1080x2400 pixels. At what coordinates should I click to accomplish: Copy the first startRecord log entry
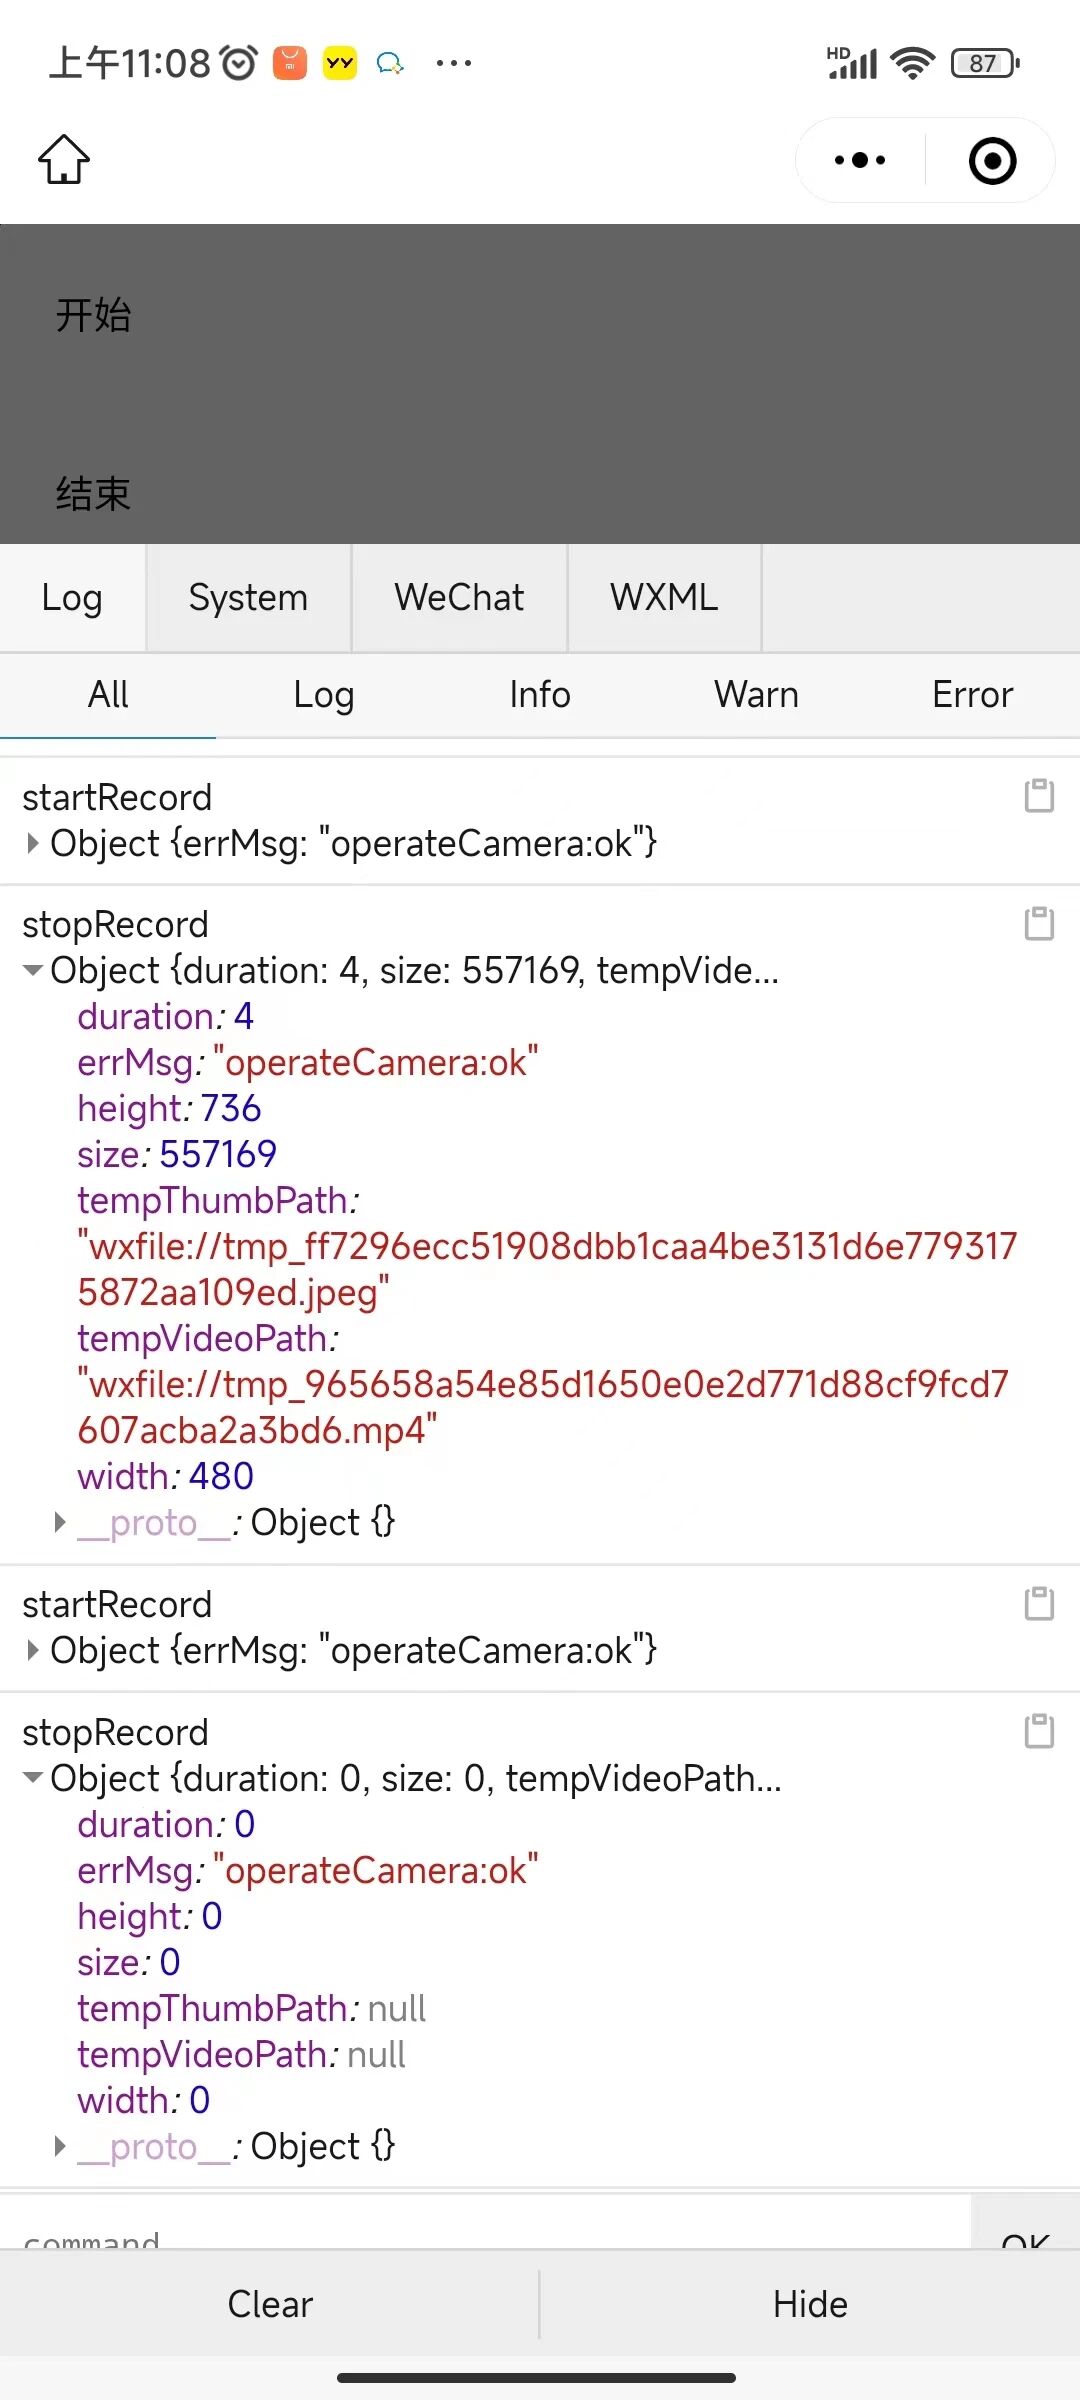click(1039, 796)
